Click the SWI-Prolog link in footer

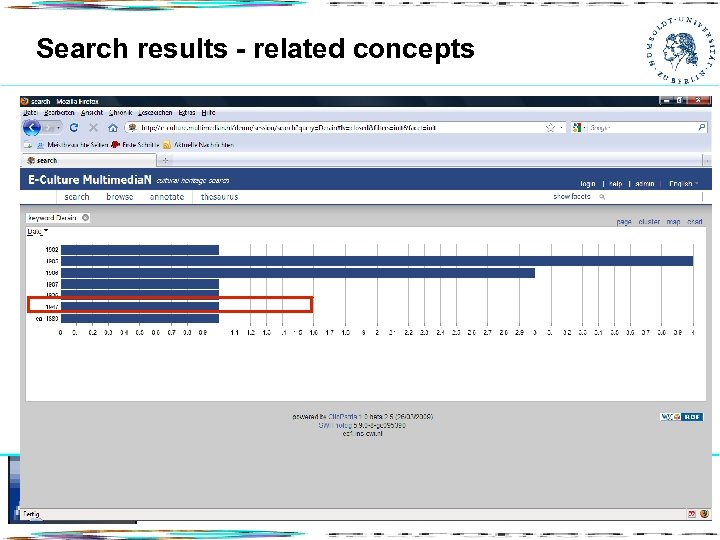[335, 425]
